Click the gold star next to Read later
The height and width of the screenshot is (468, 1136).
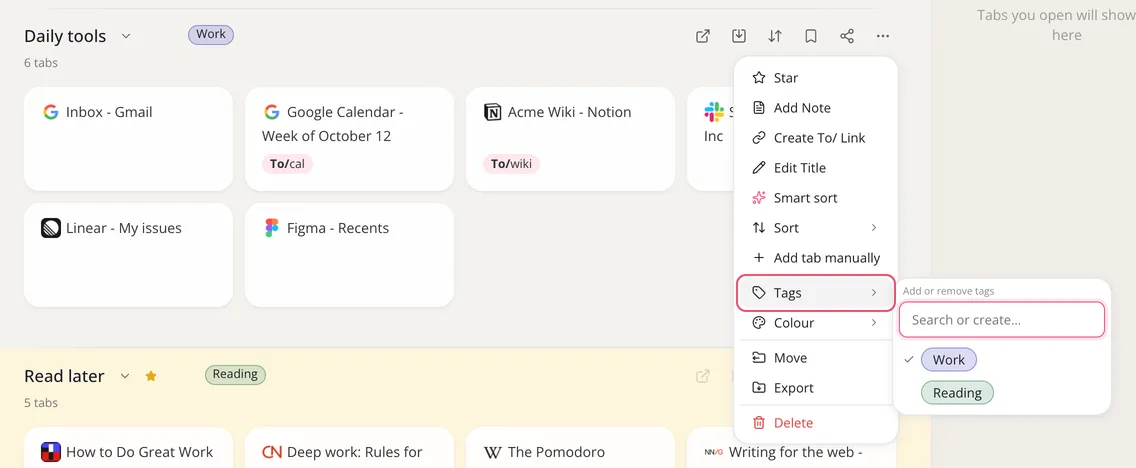(151, 376)
